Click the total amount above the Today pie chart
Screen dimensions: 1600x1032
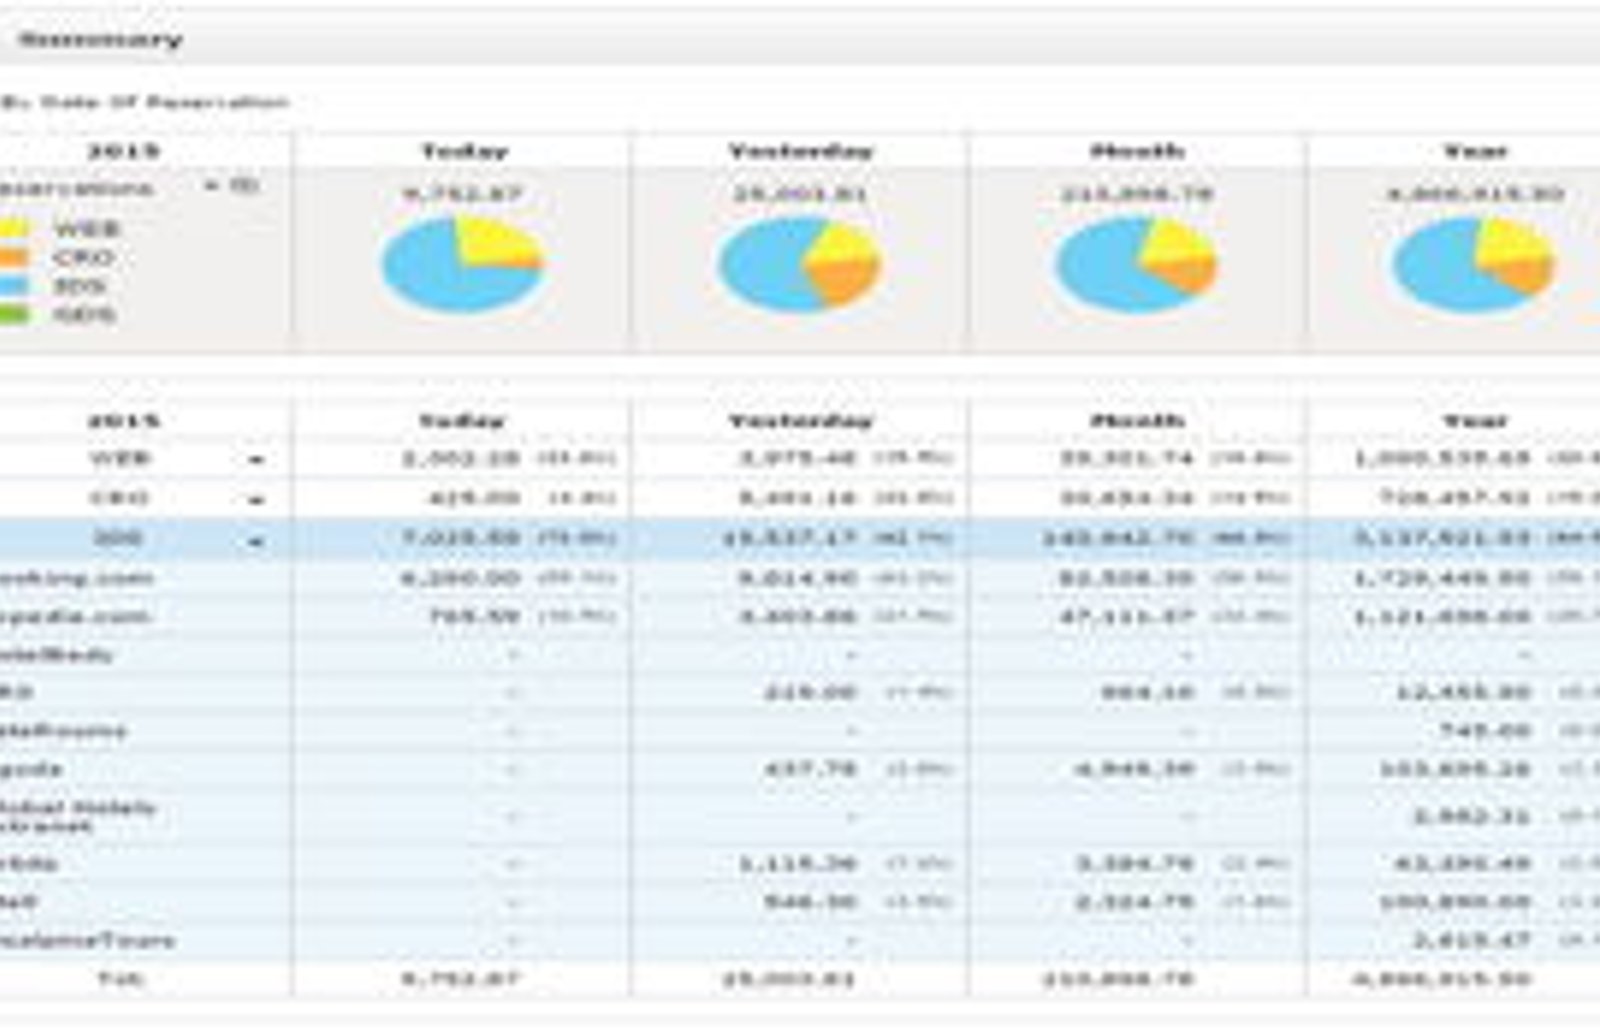(463, 193)
